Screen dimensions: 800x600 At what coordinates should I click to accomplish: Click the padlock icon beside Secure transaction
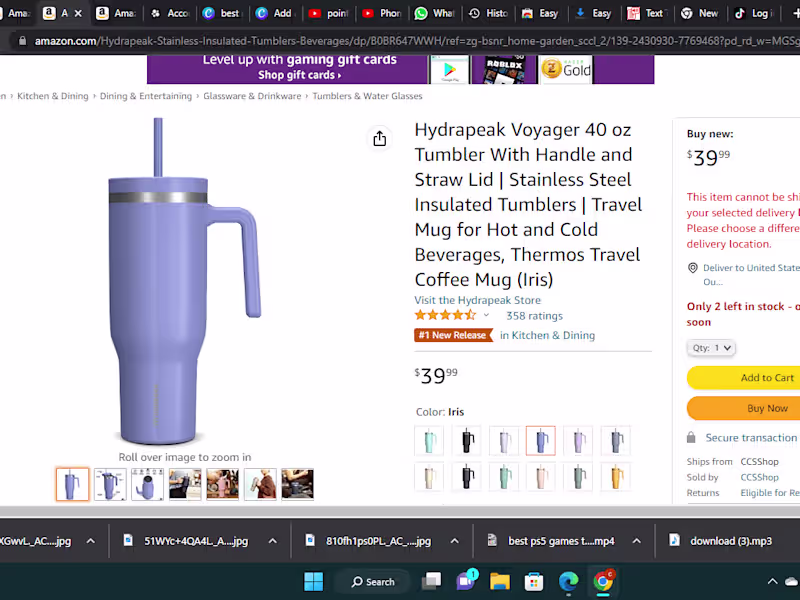(691, 437)
